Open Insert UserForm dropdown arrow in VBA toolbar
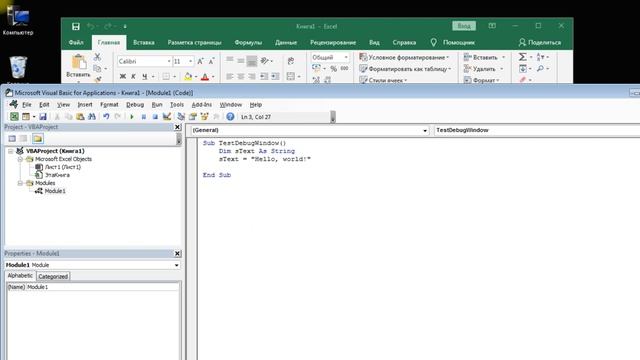The image size is (640, 360). [x=33, y=117]
